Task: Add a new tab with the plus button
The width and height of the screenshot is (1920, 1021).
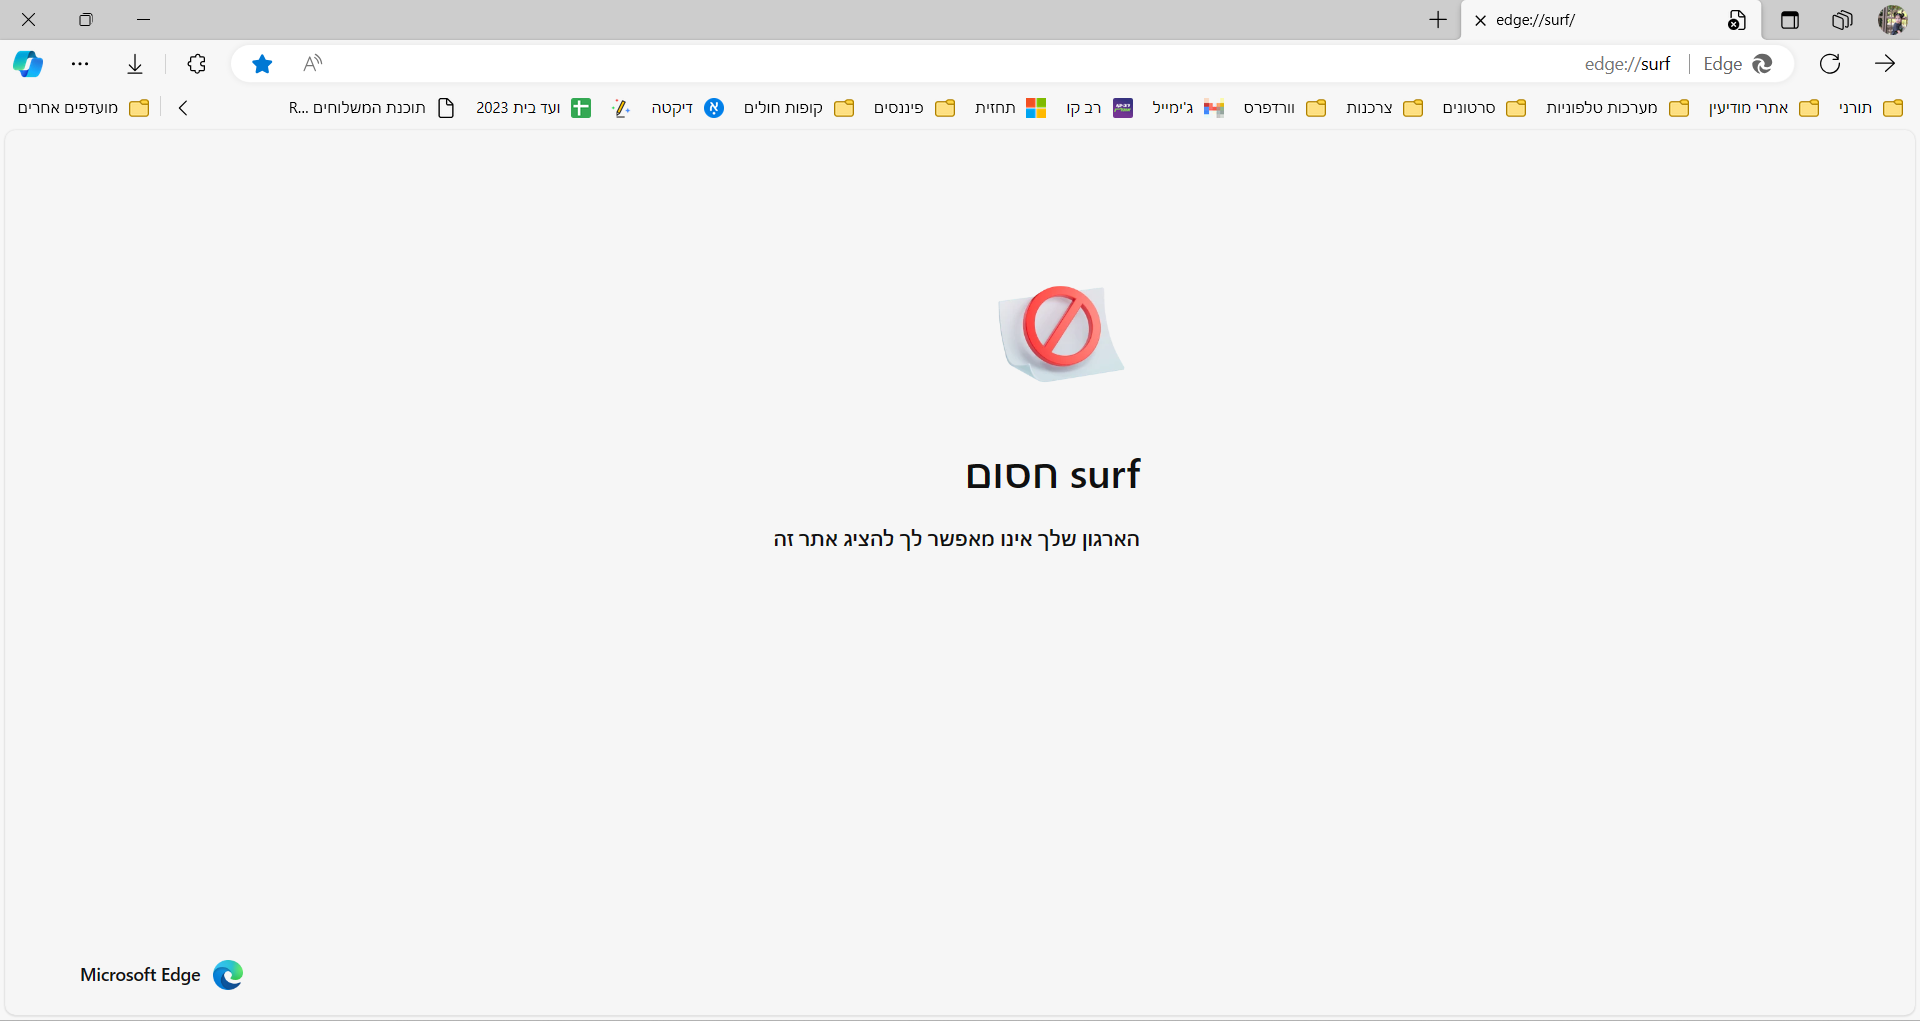Action: (x=1438, y=20)
